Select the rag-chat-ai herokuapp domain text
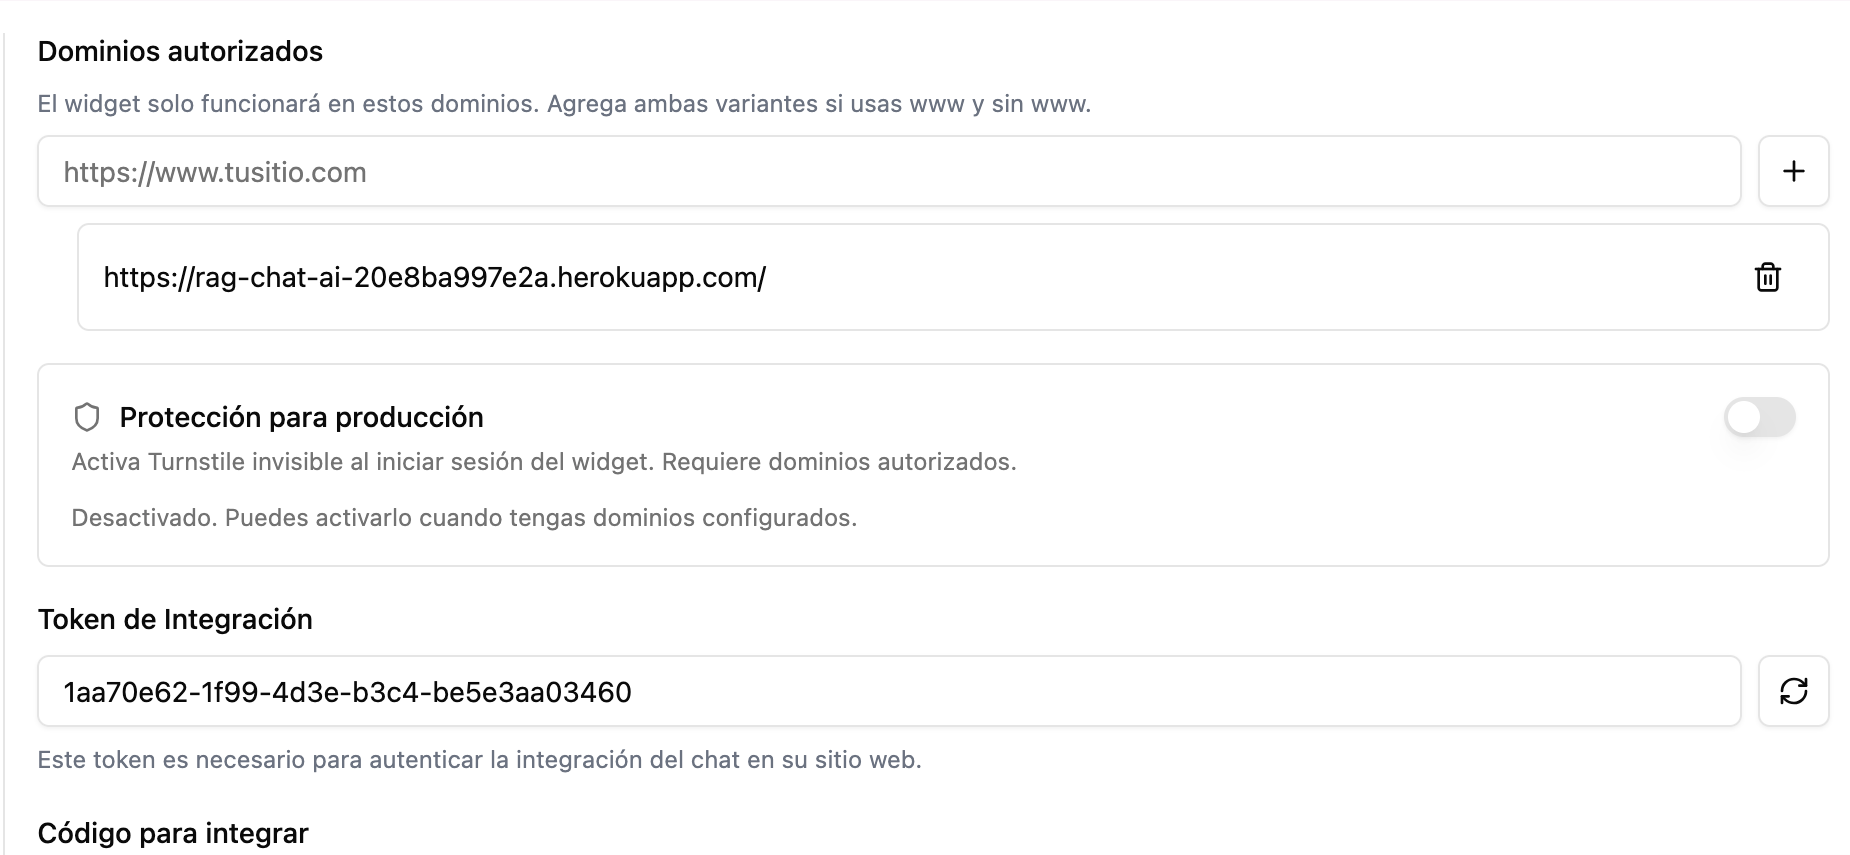This screenshot has width=1850, height=855. point(435,277)
